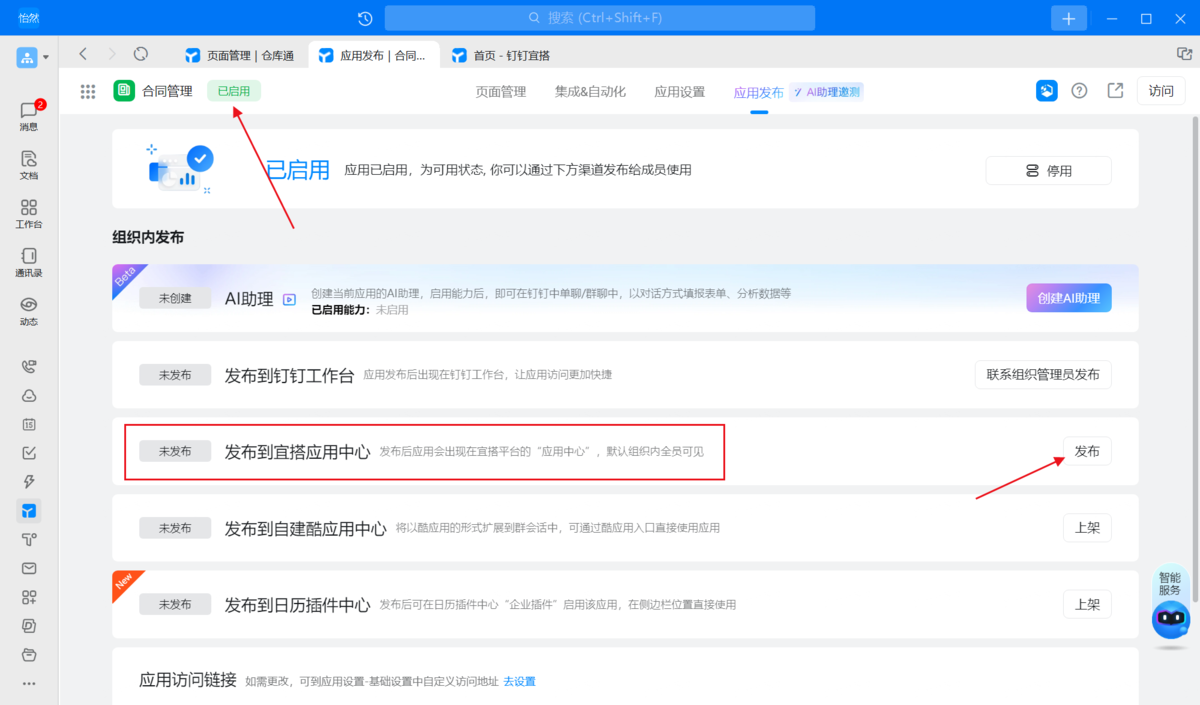Open the phone call icon in sidebar
The width and height of the screenshot is (1200, 705).
(29, 366)
